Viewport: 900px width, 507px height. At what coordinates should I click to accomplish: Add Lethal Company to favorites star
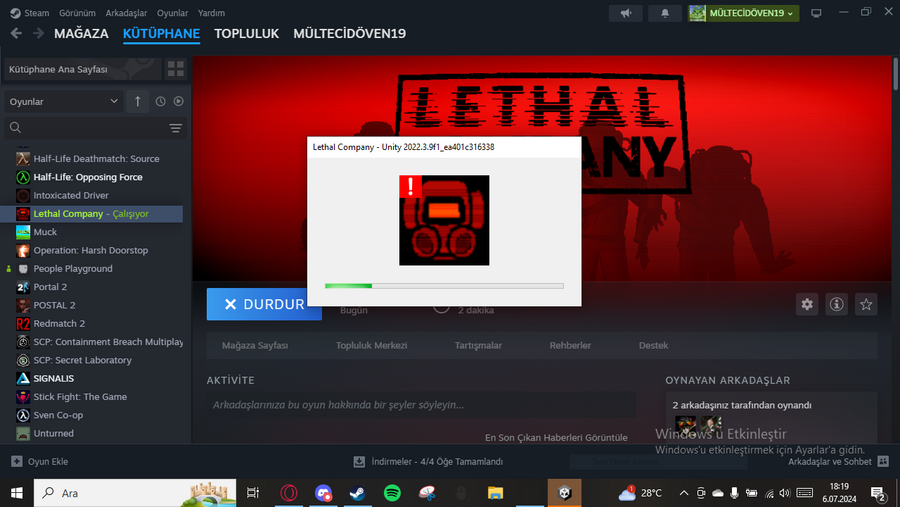point(866,304)
